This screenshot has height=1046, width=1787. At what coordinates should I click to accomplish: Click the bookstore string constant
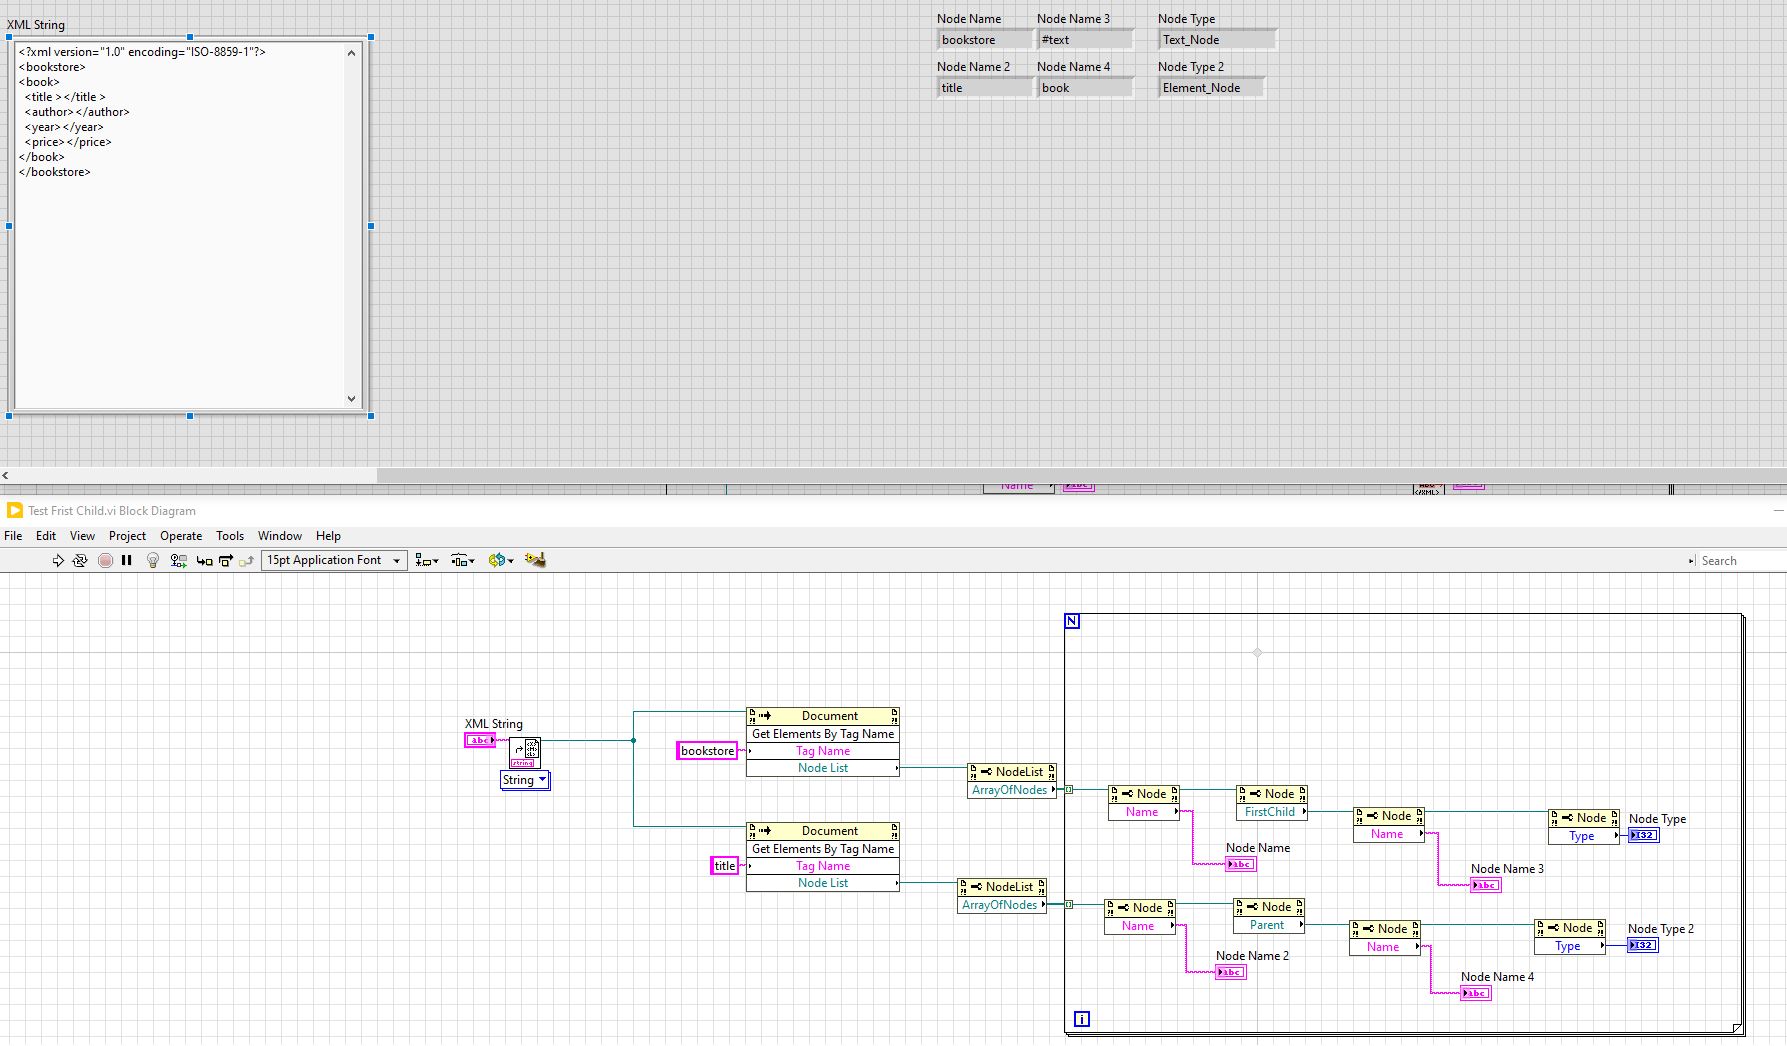707,751
